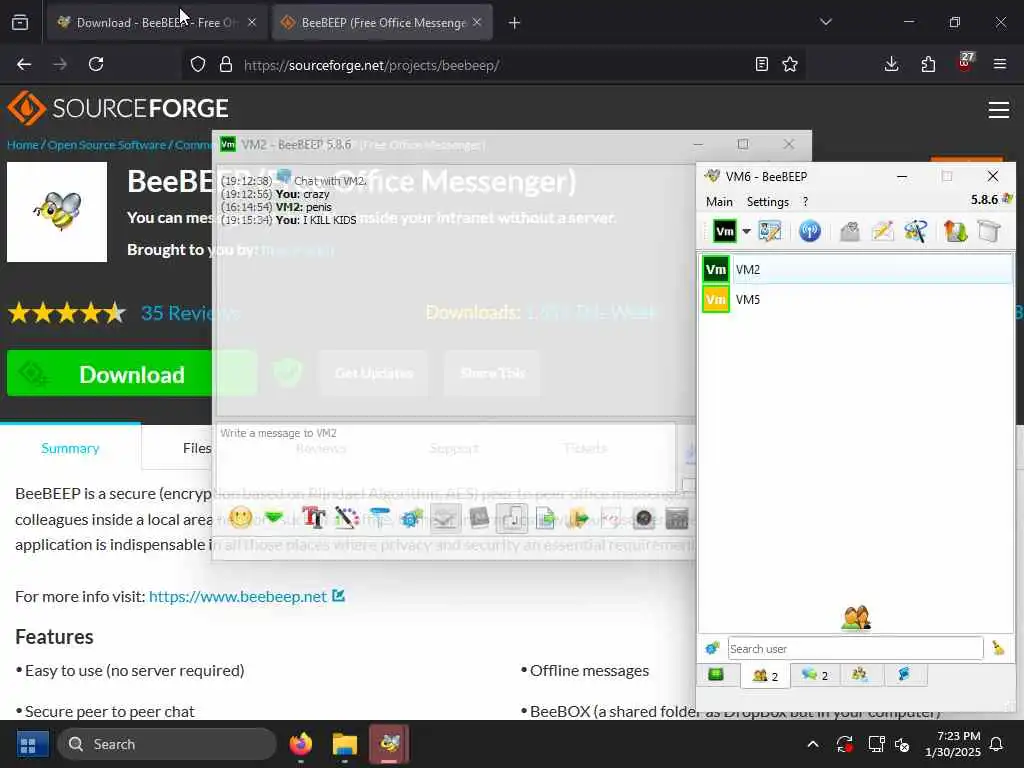Toggle the selected music note button
Viewport: 1024px width, 768px height.
512,519
